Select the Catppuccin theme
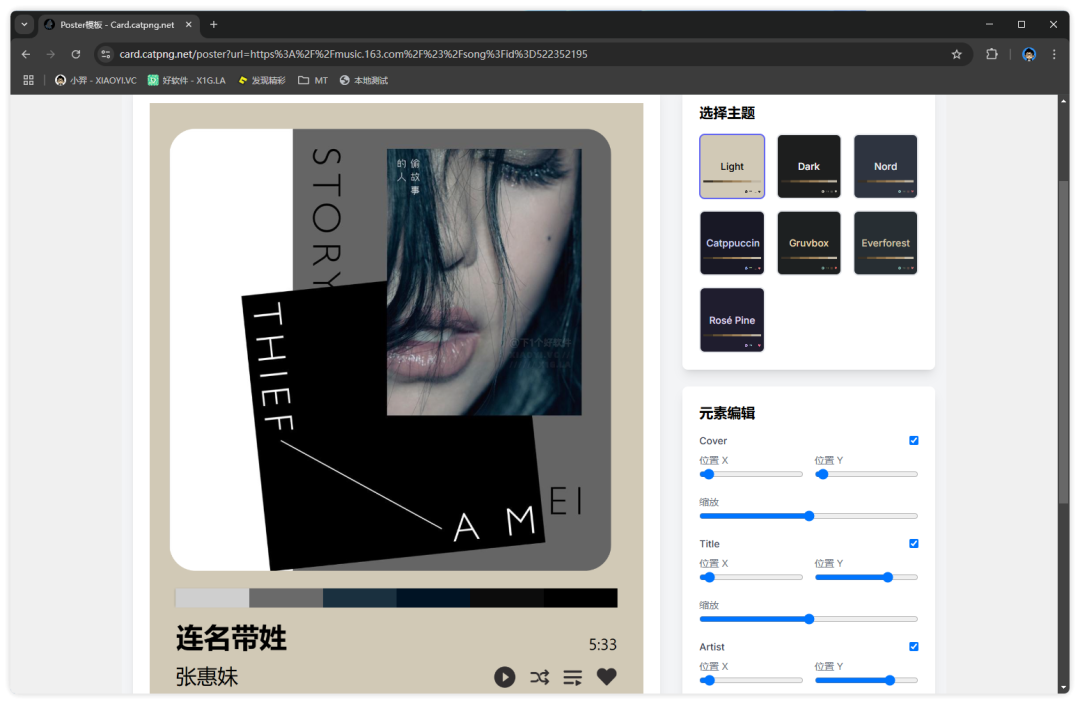 731,243
